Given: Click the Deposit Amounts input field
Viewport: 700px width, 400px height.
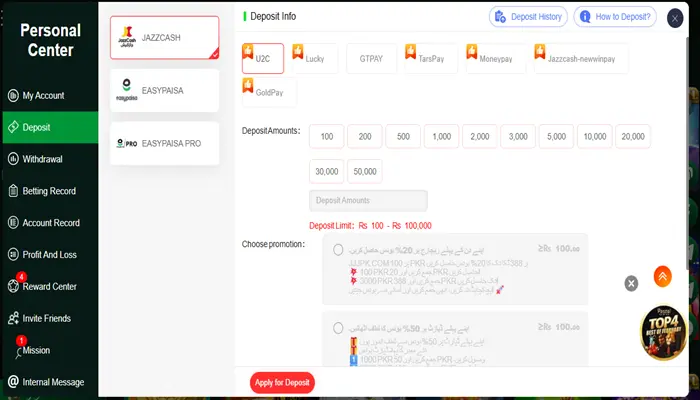Looking at the screenshot, I should (369, 201).
